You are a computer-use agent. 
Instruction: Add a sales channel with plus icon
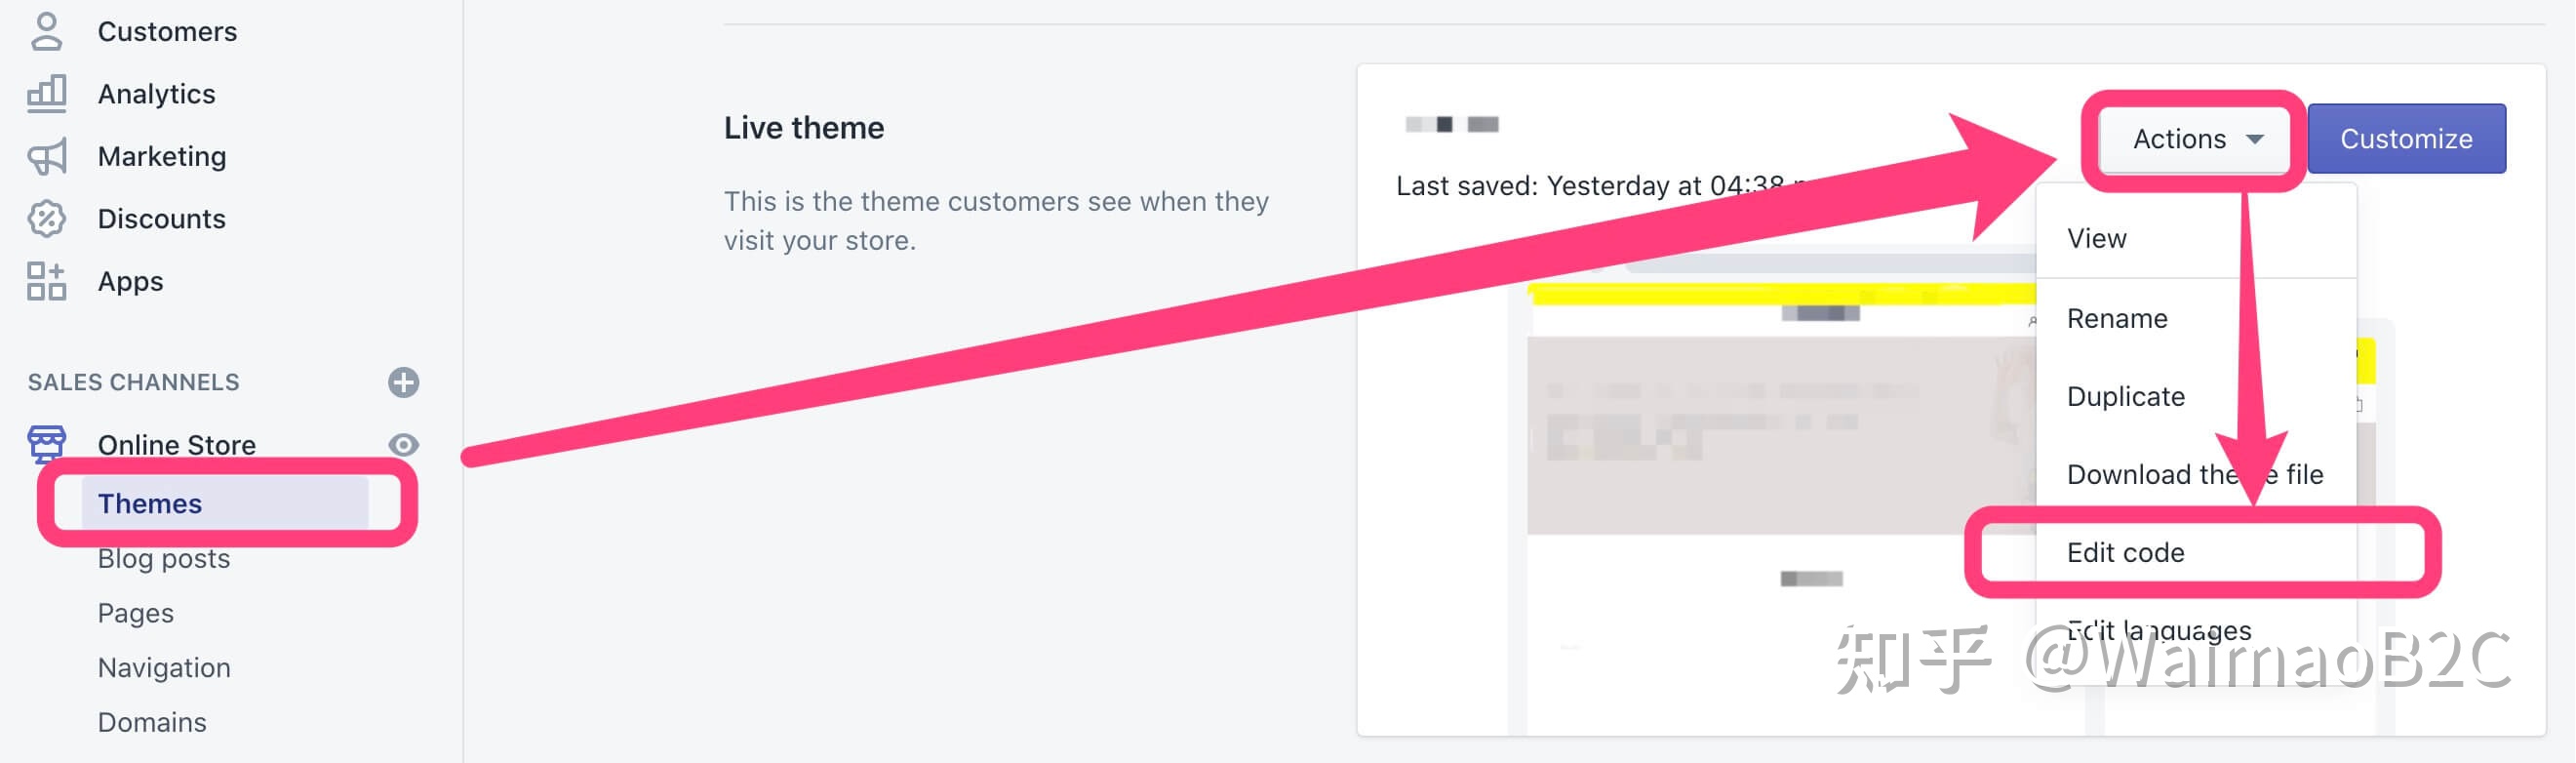(x=403, y=382)
